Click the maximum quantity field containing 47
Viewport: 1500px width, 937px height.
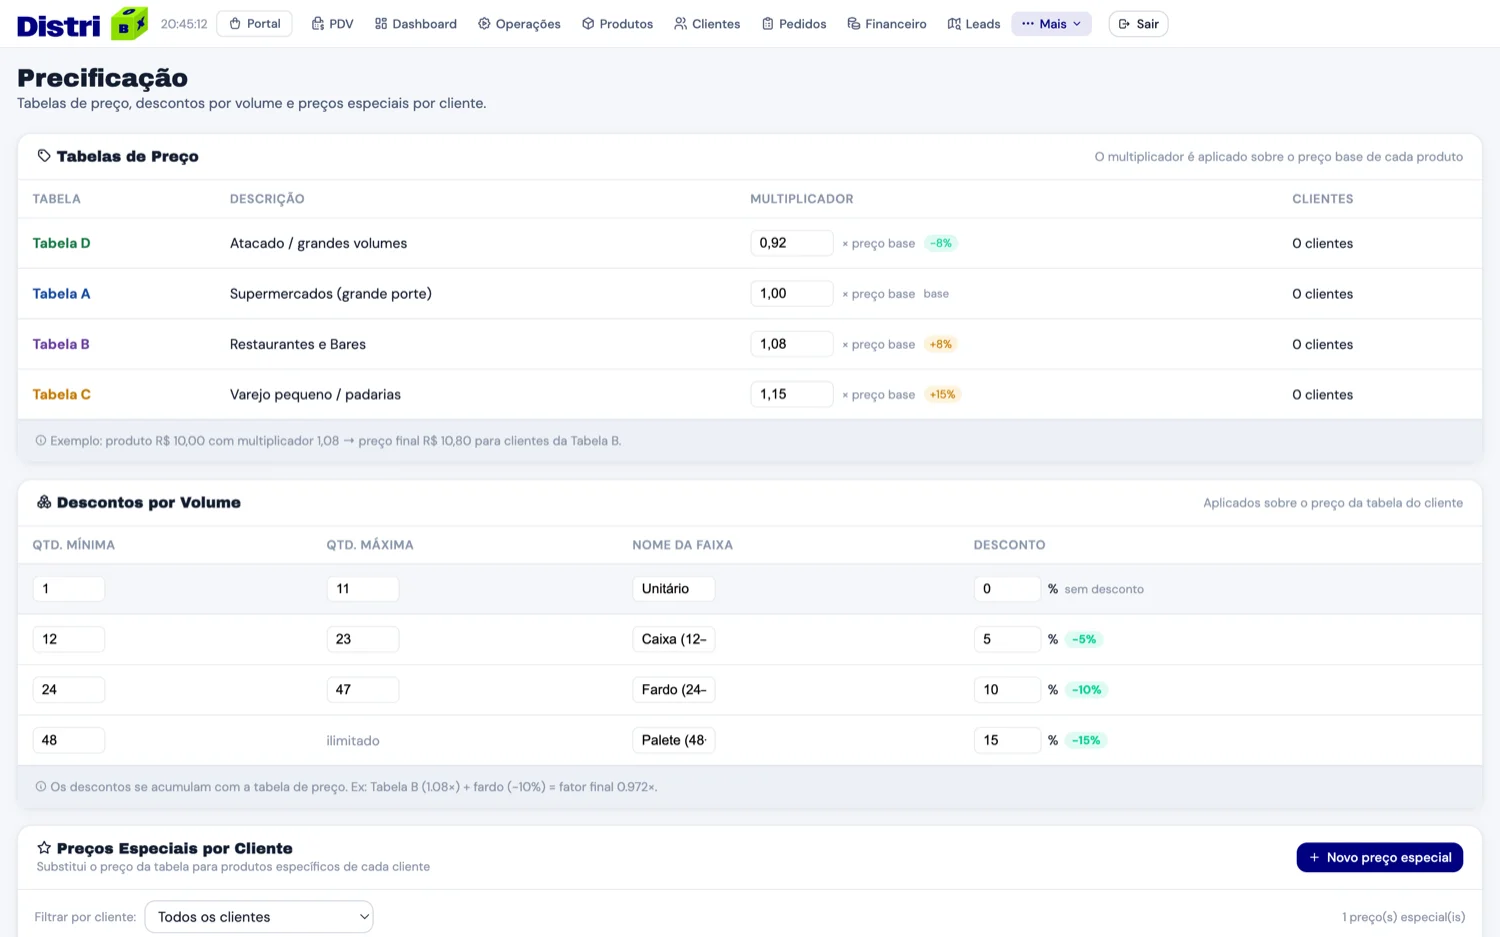(363, 690)
